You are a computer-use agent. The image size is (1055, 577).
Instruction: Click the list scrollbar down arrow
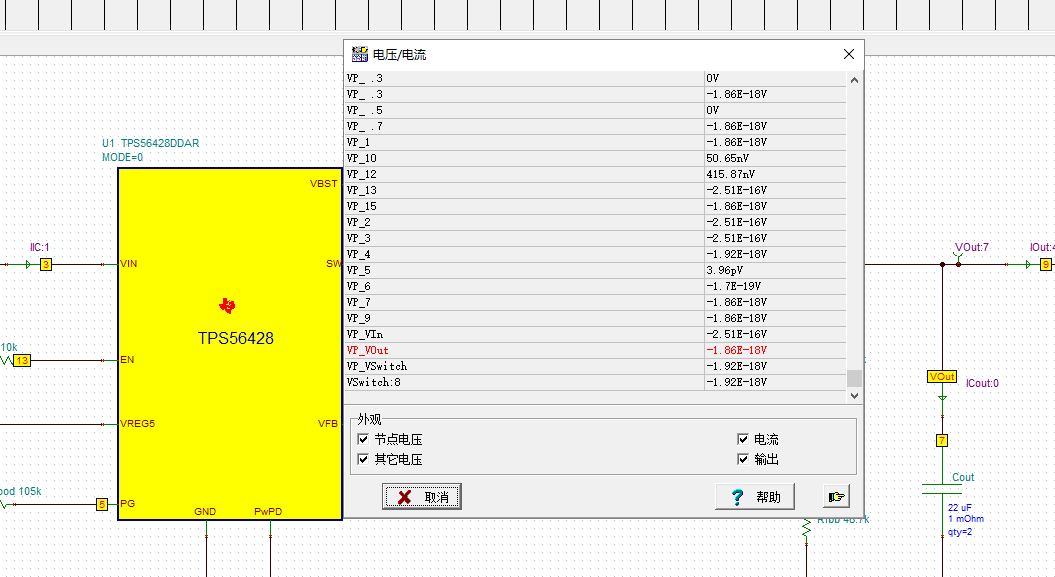click(x=854, y=396)
